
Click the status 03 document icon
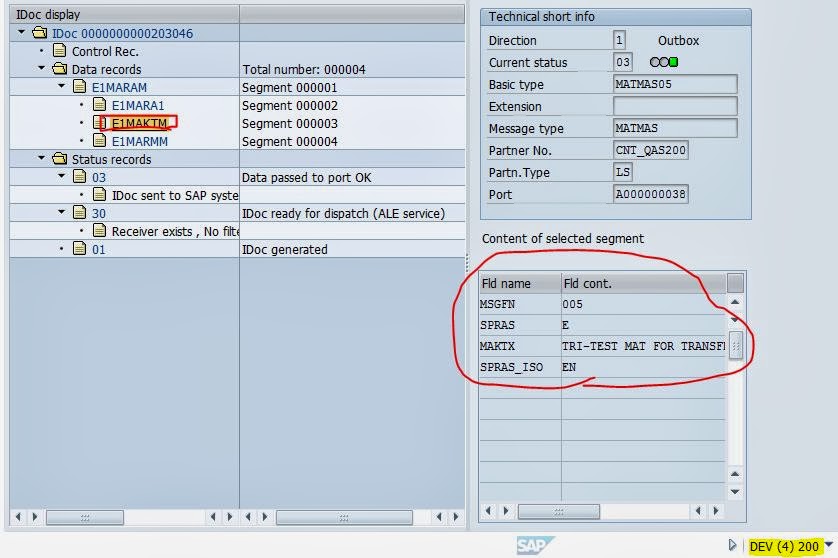coord(80,176)
